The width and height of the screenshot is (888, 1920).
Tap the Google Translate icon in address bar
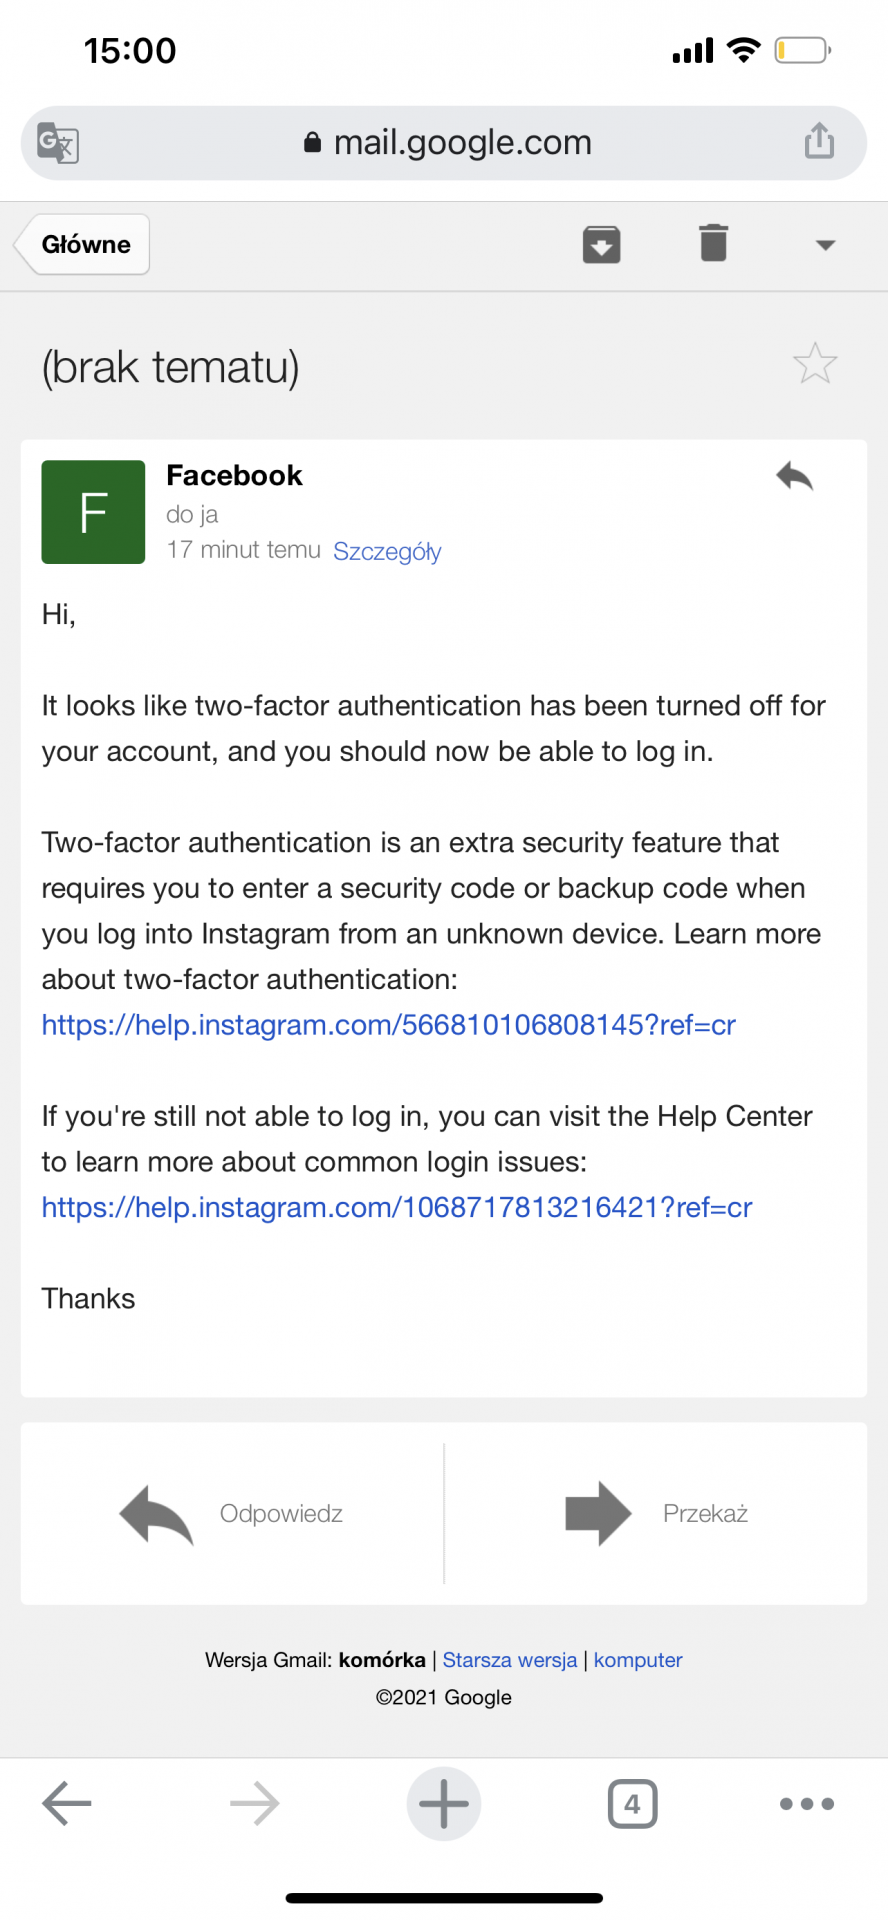(x=58, y=143)
